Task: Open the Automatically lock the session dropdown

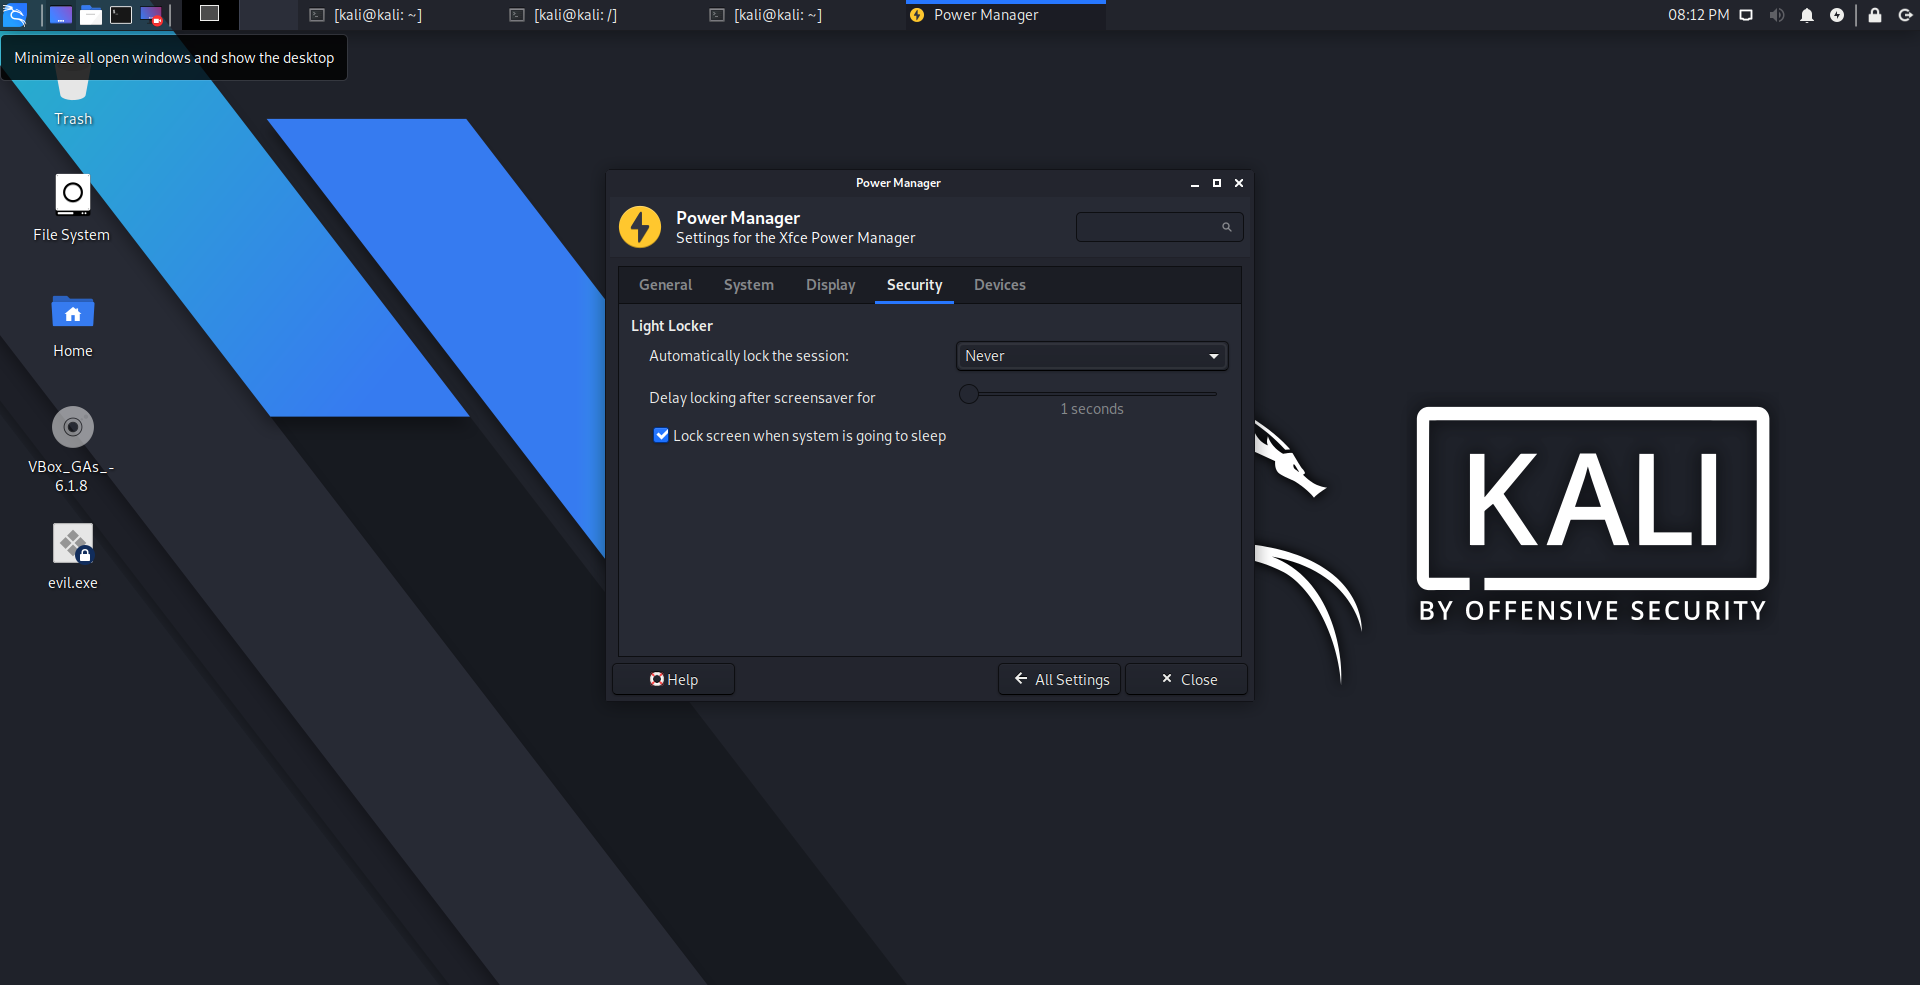Action: tap(1091, 356)
